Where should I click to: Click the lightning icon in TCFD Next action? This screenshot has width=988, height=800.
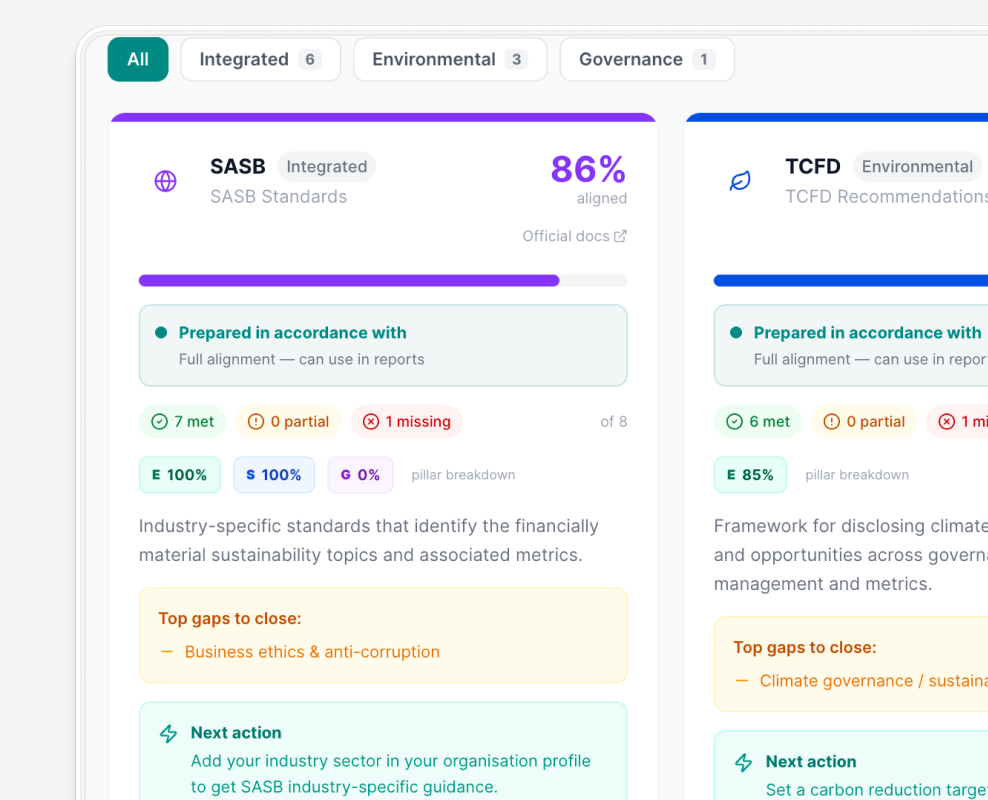[x=744, y=762]
